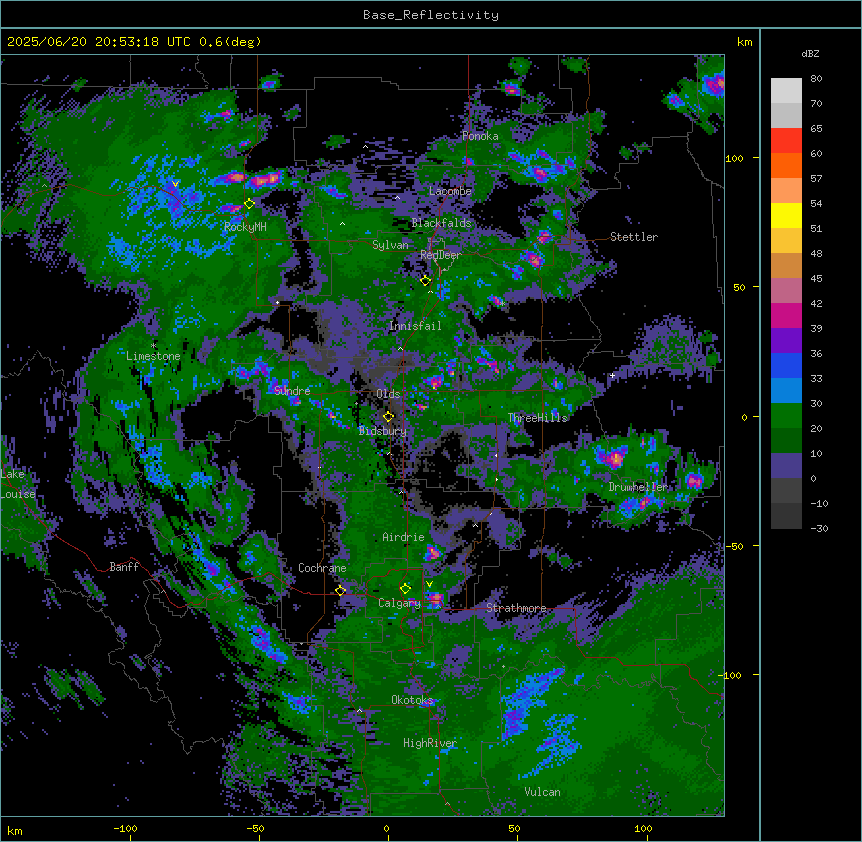Pick the bright yellow 51–54 dBZ swatch
This screenshot has height=842, width=862.
click(786, 215)
